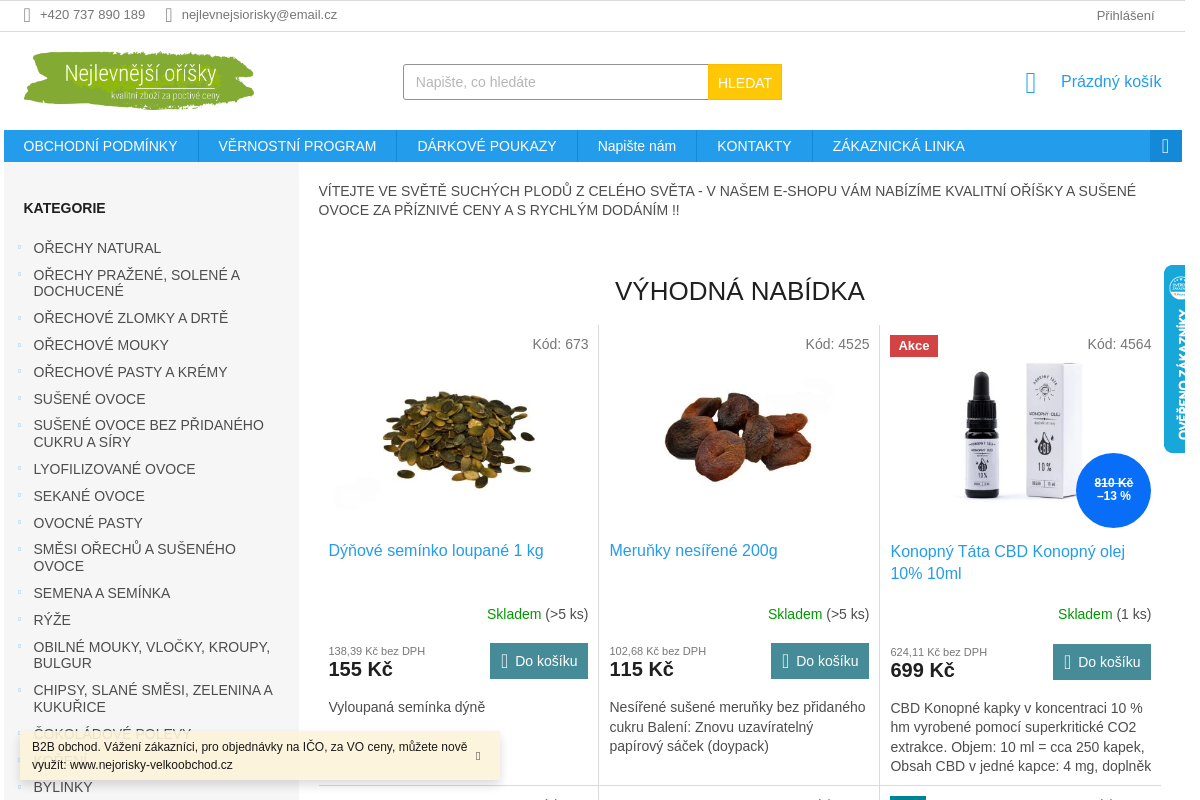
Task: Focus the search input field
Action: pyautogui.click(x=556, y=82)
